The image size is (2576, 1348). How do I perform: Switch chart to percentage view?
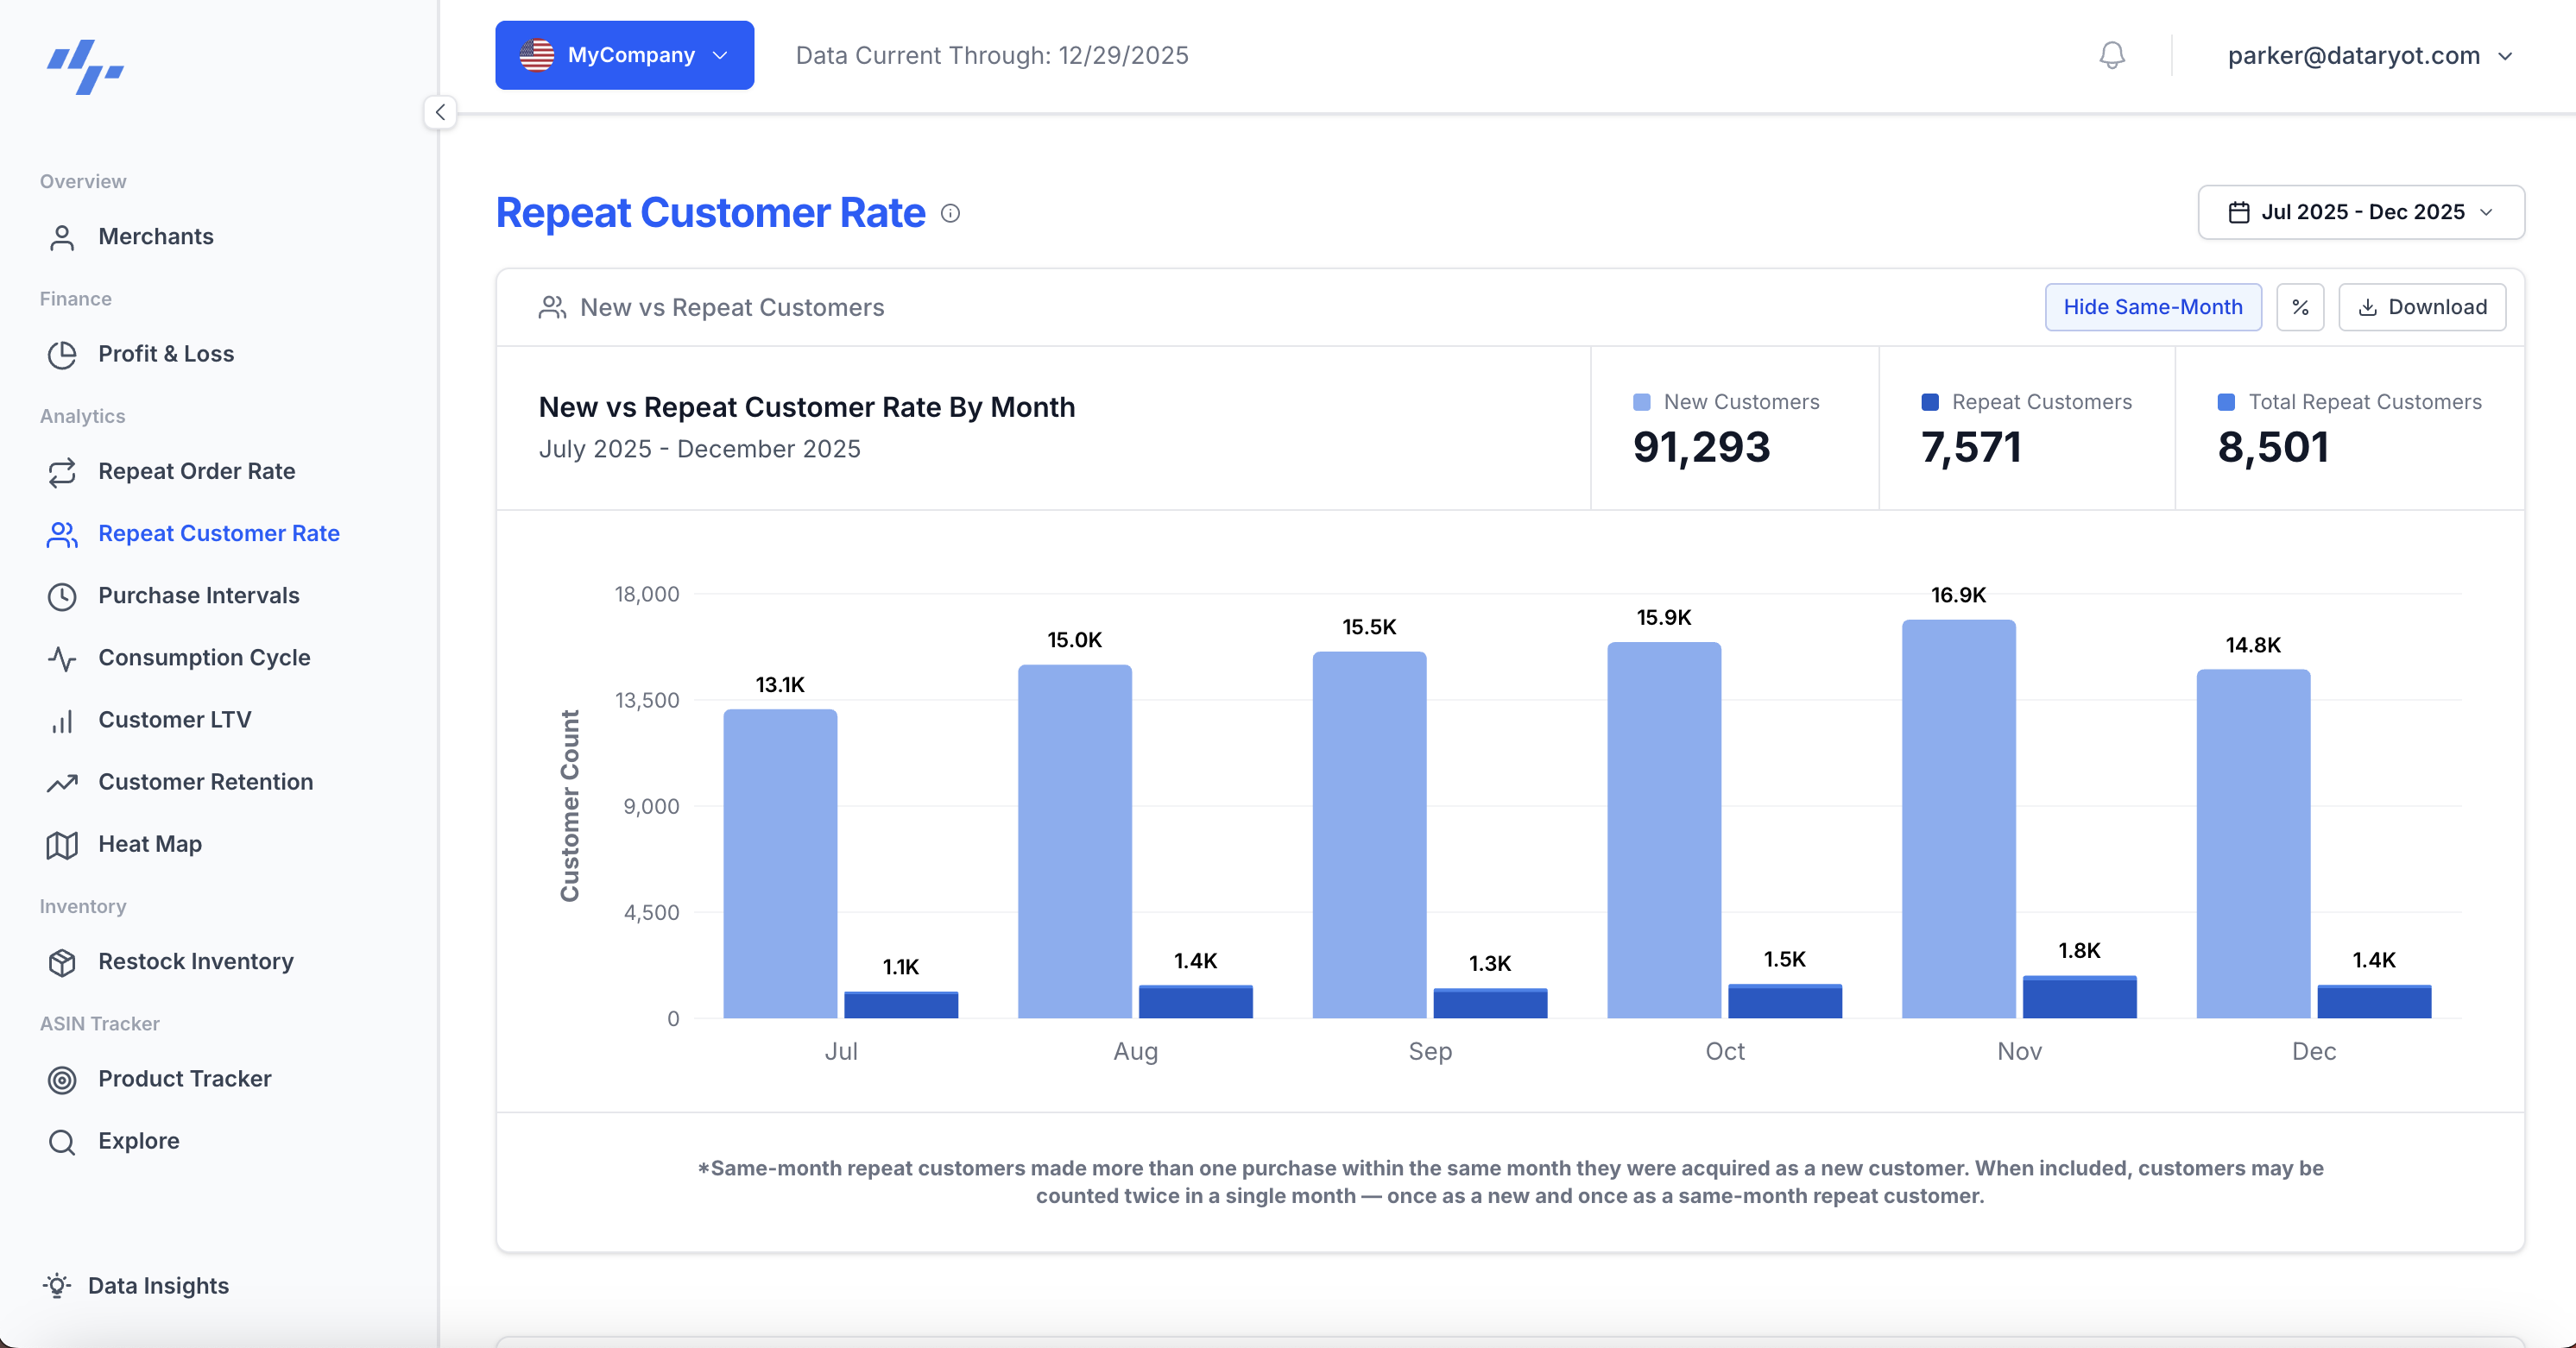[2300, 307]
